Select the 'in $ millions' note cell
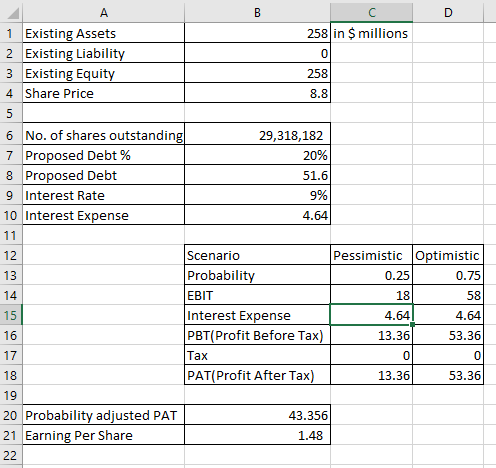 coord(372,33)
